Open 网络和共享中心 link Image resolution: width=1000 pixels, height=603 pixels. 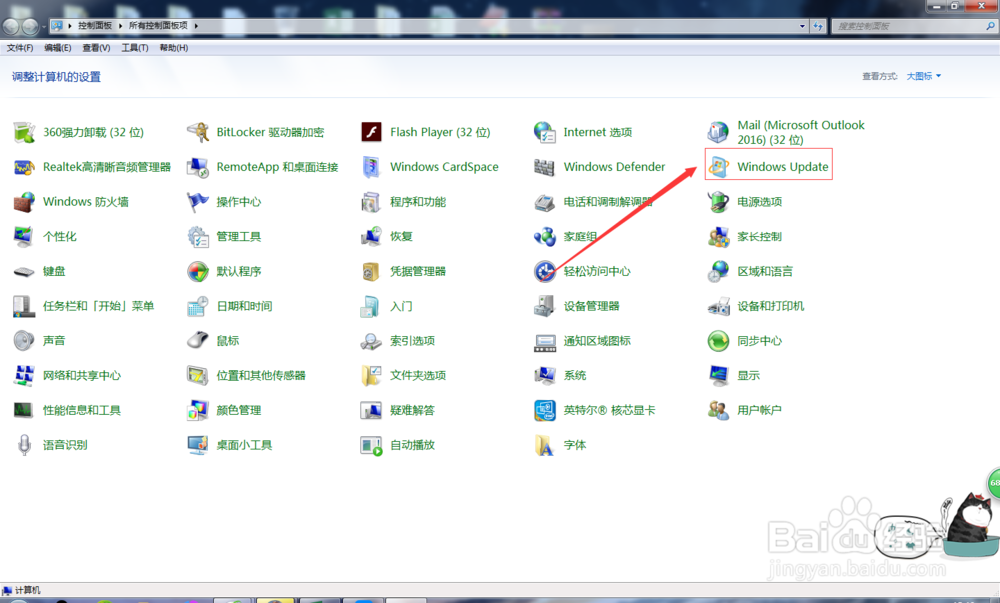(x=82, y=375)
